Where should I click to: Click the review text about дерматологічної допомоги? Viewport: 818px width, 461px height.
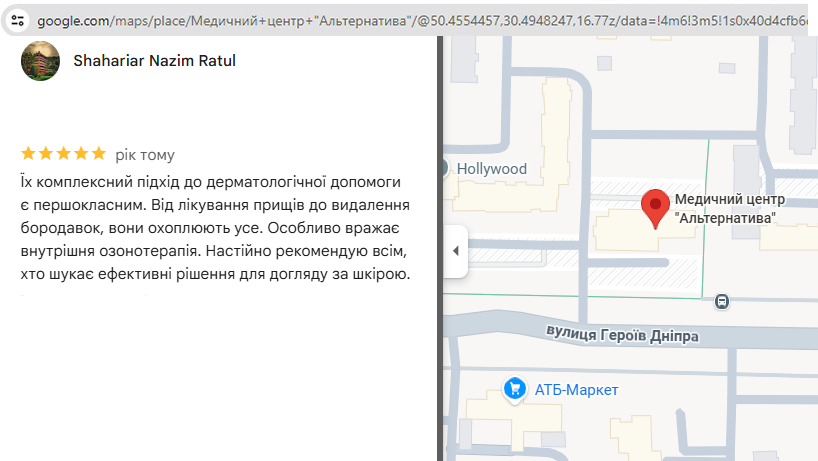pyautogui.click(x=215, y=228)
